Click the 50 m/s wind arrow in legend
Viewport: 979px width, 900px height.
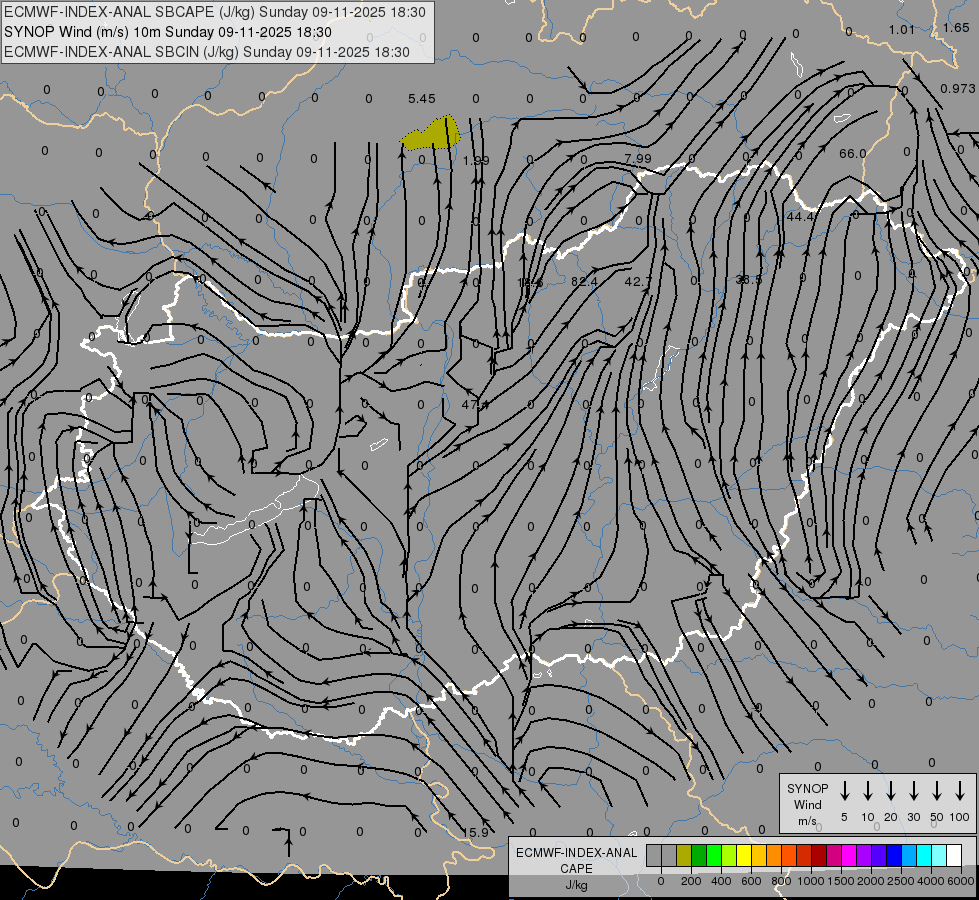click(x=937, y=790)
